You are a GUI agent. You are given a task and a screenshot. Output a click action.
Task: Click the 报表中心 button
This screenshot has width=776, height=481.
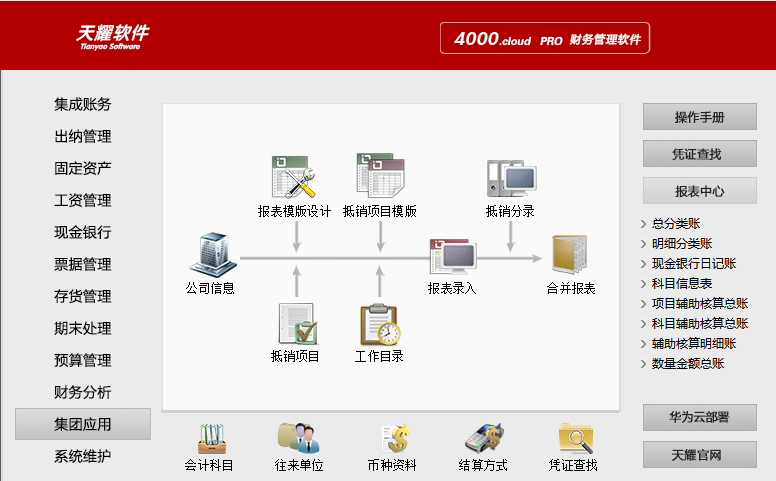699,191
